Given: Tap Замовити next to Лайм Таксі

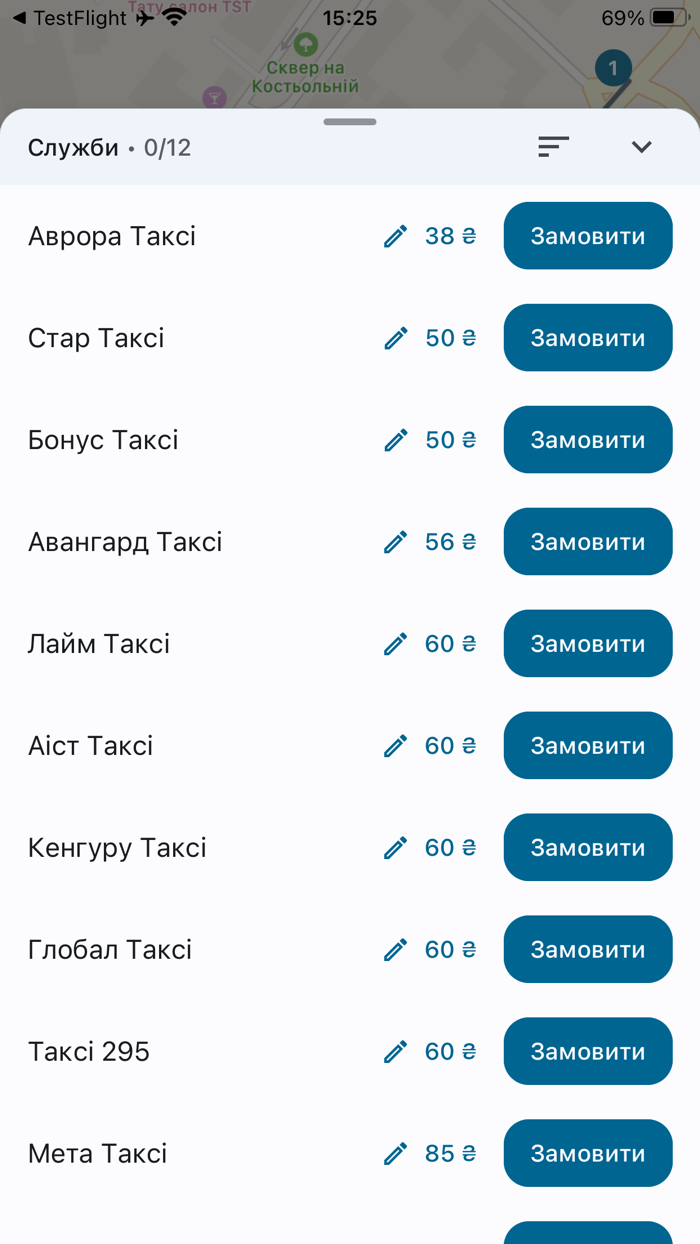Looking at the screenshot, I should [588, 643].
